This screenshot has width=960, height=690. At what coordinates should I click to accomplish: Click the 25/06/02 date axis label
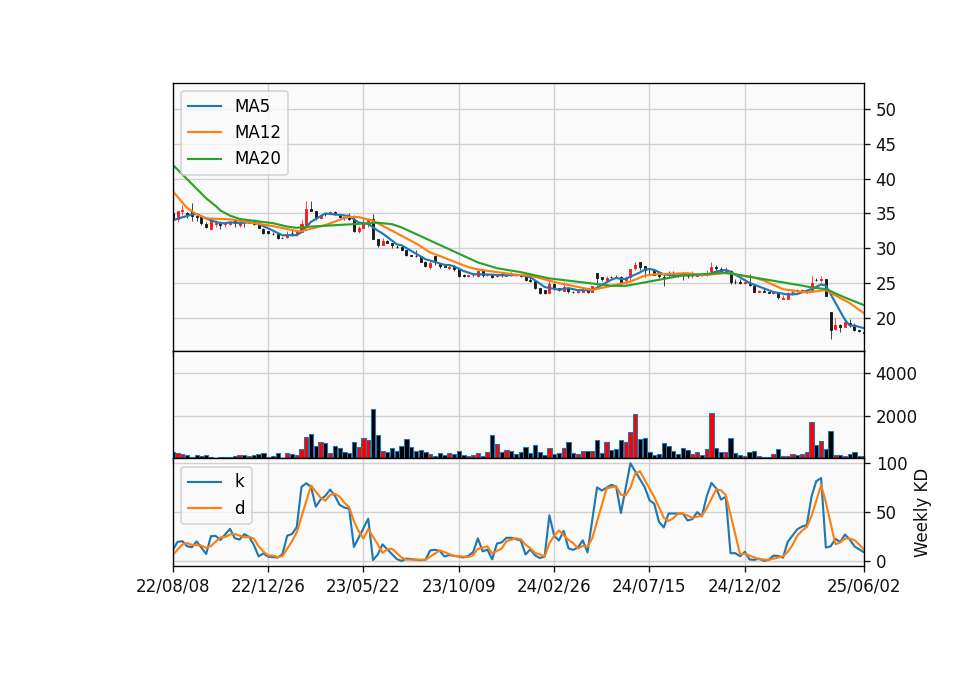pos(864,586)
